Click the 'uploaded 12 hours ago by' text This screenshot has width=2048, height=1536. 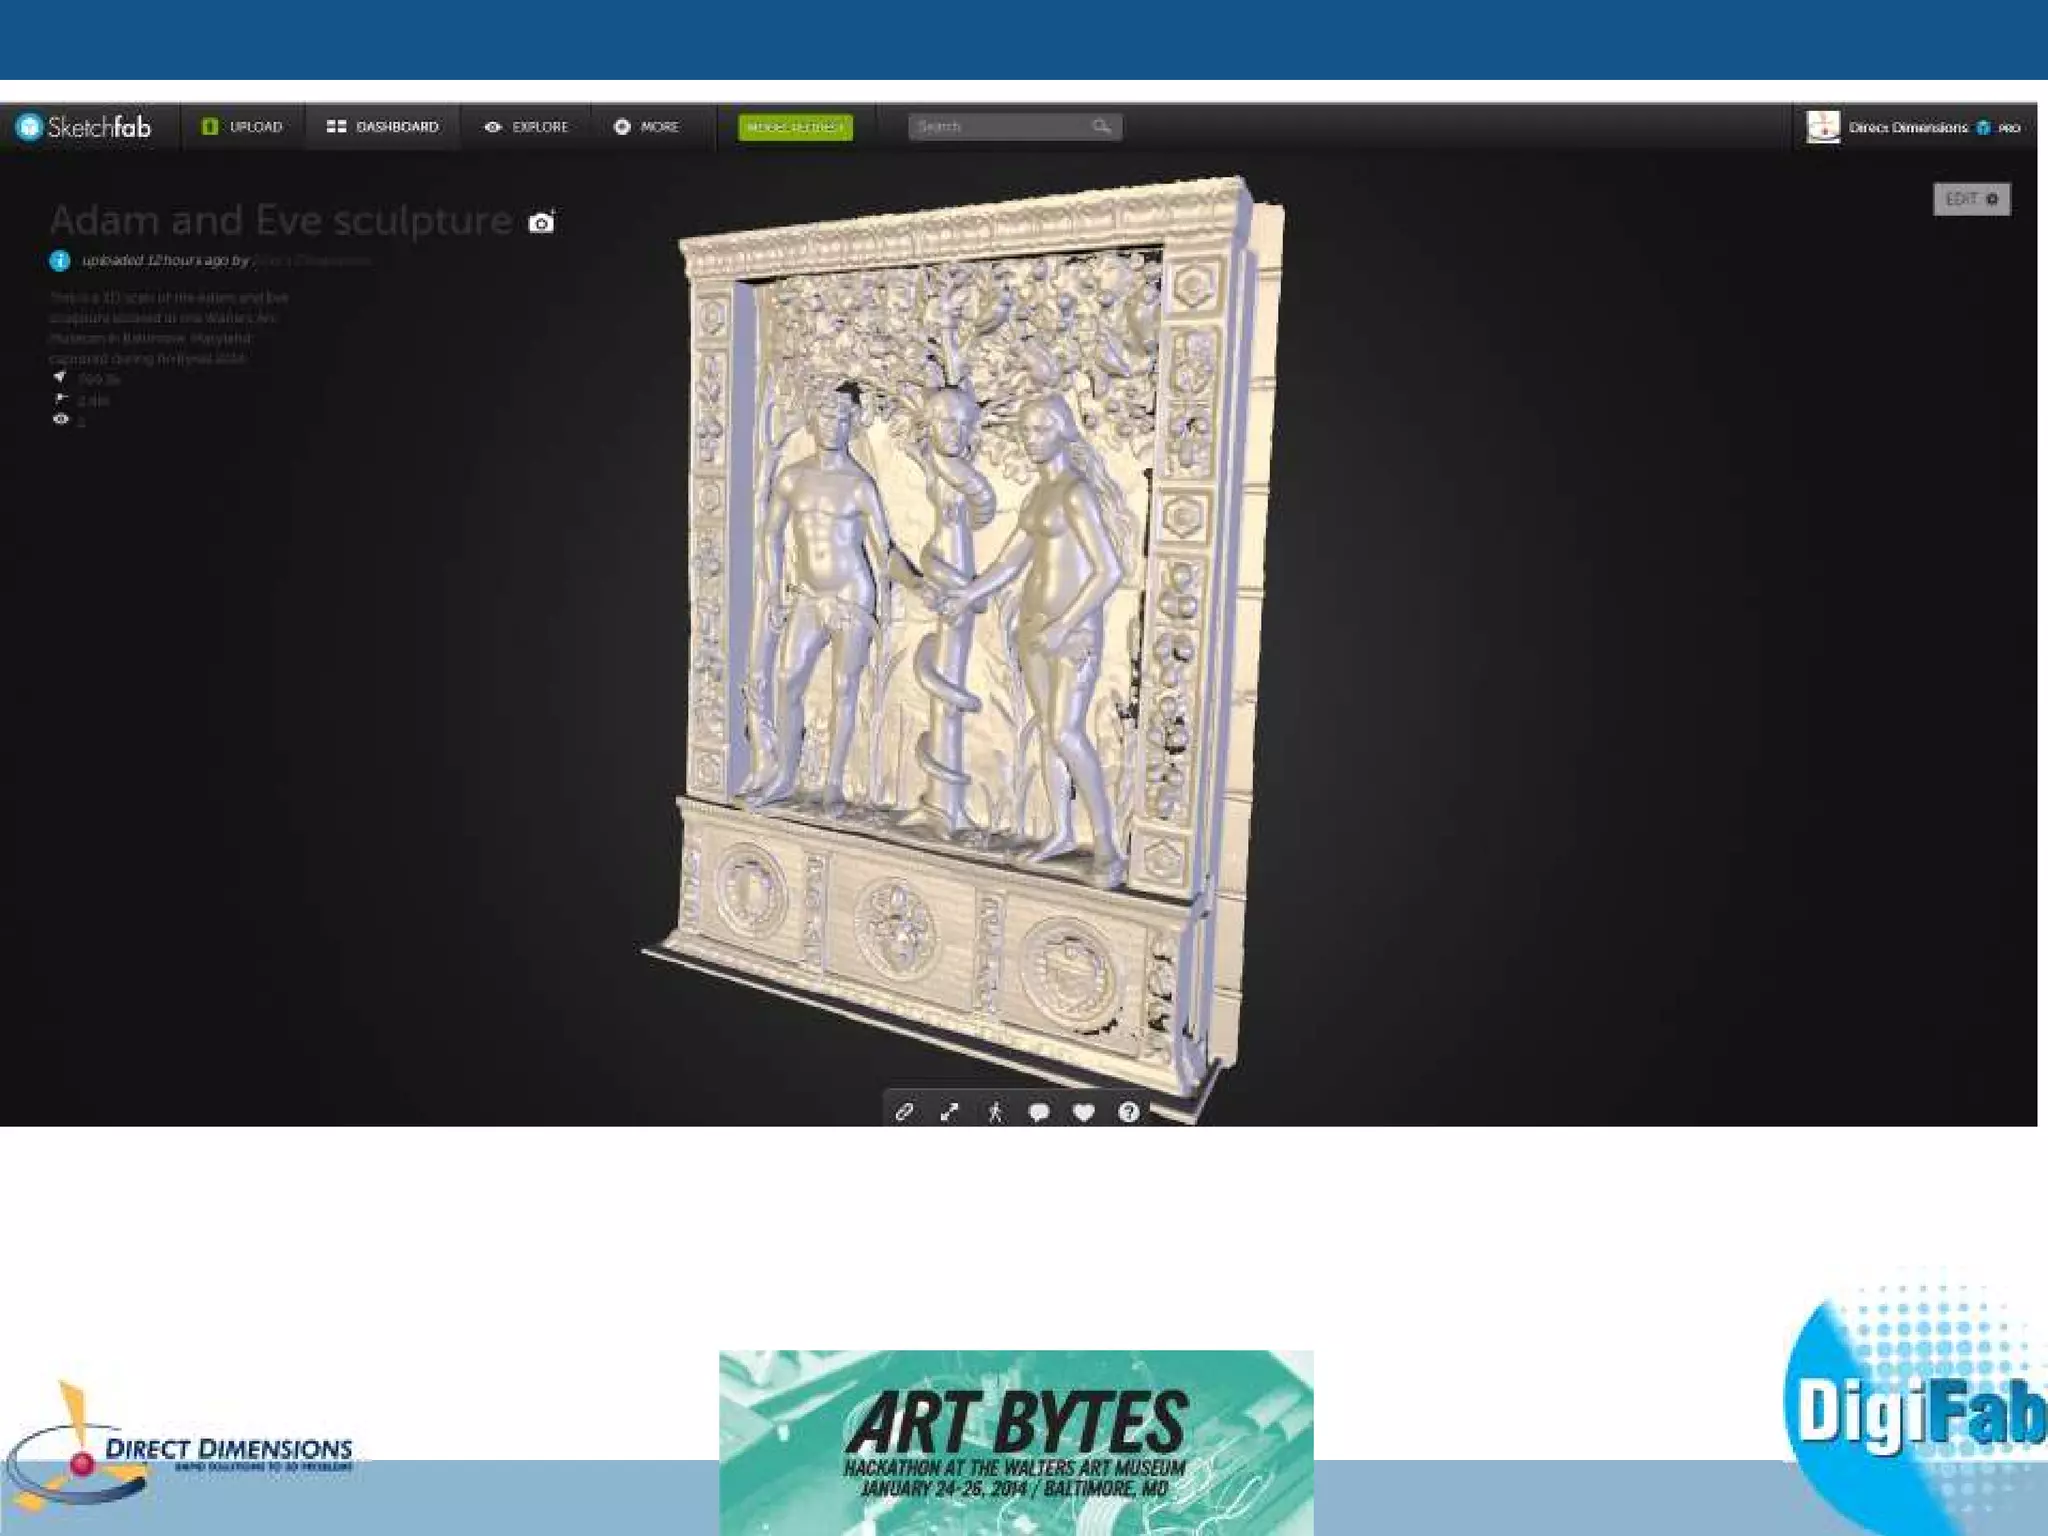click(x=165, y=260)
